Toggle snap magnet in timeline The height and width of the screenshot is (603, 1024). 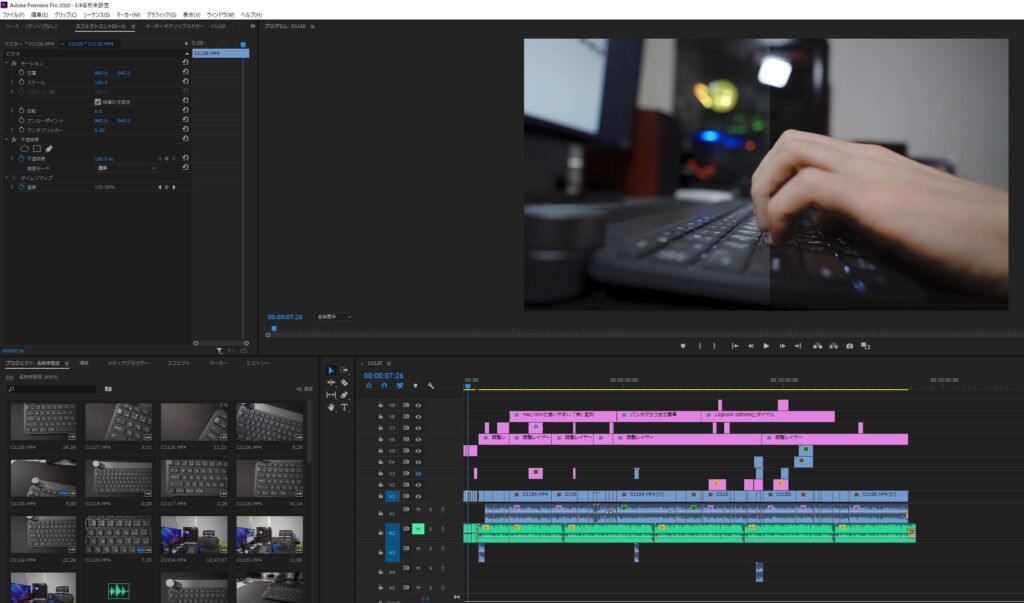point(384,386)
